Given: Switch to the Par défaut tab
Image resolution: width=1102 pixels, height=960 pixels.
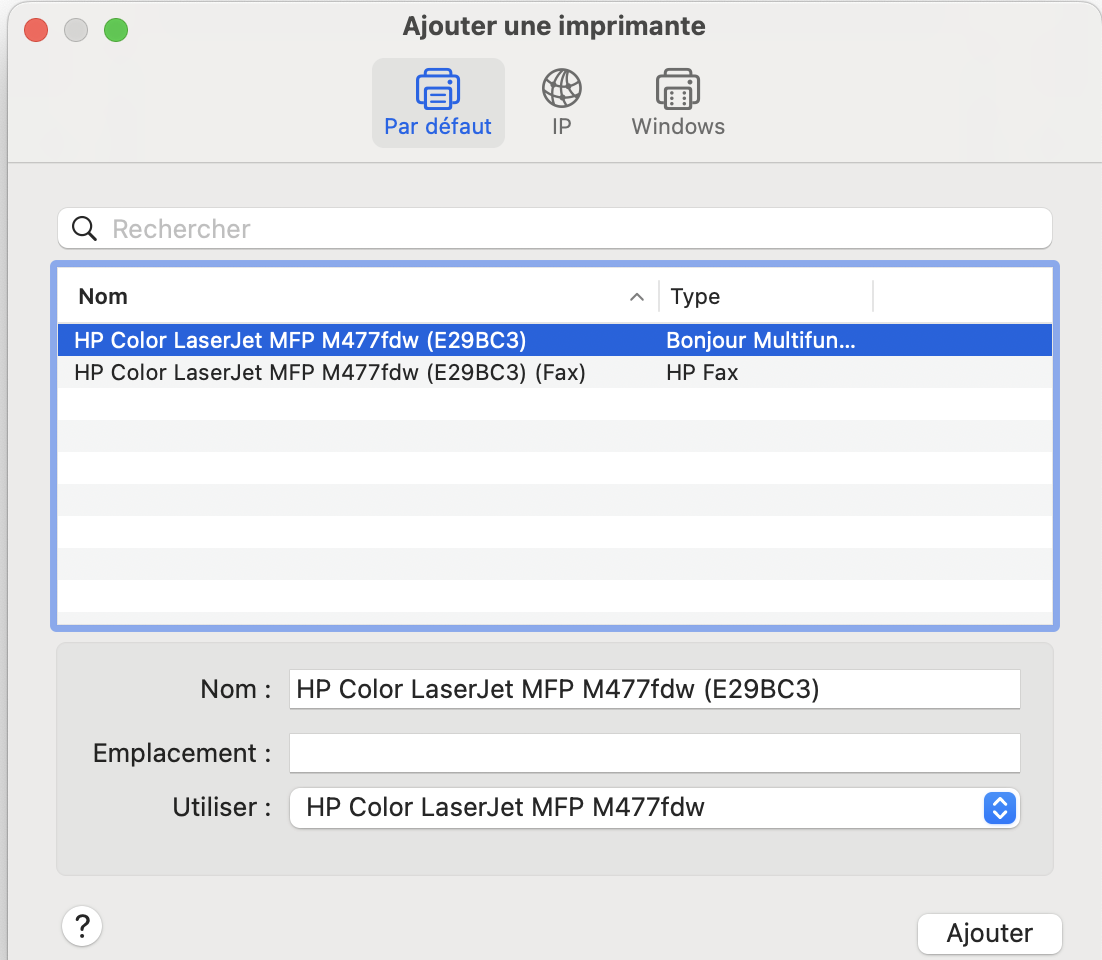Looking at the screenshot, I should tap(438, 103).
